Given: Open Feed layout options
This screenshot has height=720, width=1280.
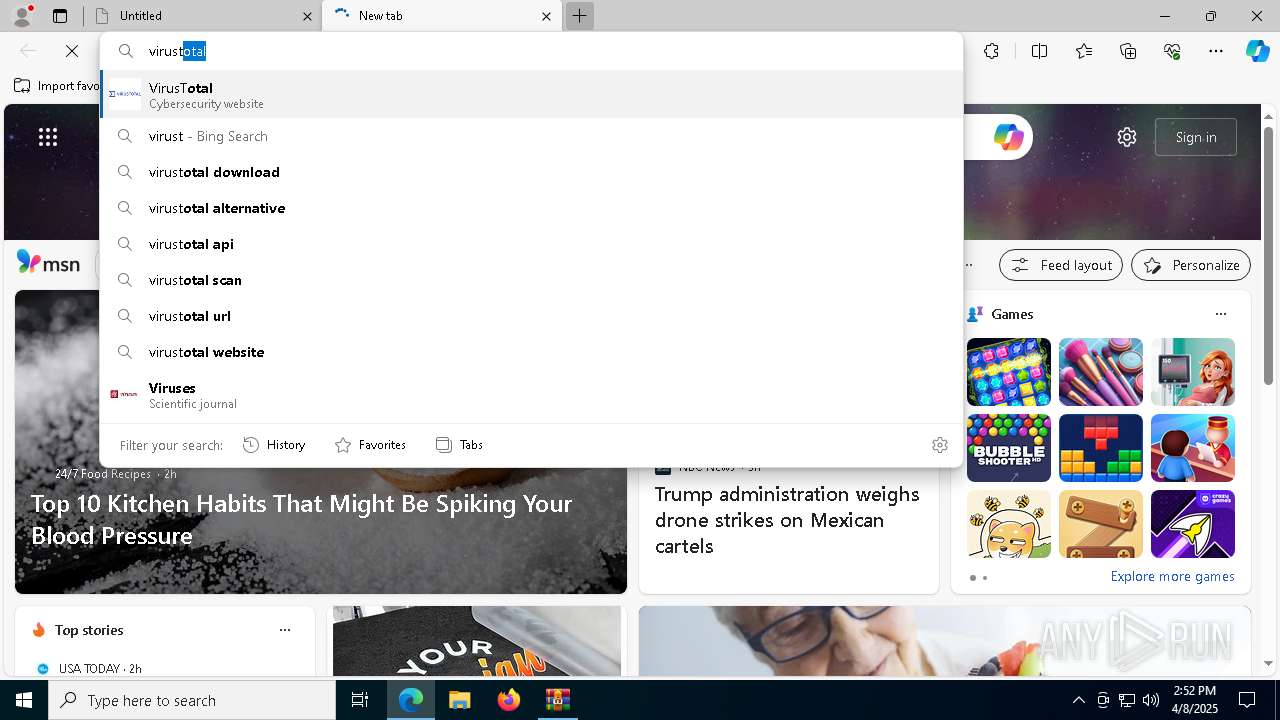Looking at the screenshot, I should click(x=1061, y=265).
